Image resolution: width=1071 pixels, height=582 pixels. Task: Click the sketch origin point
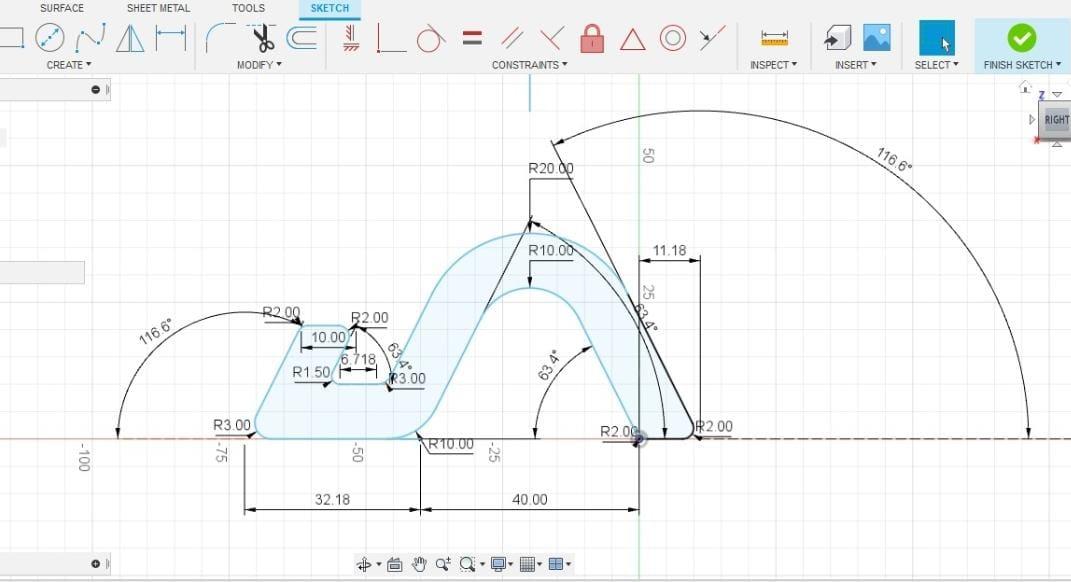click(639, 439)
